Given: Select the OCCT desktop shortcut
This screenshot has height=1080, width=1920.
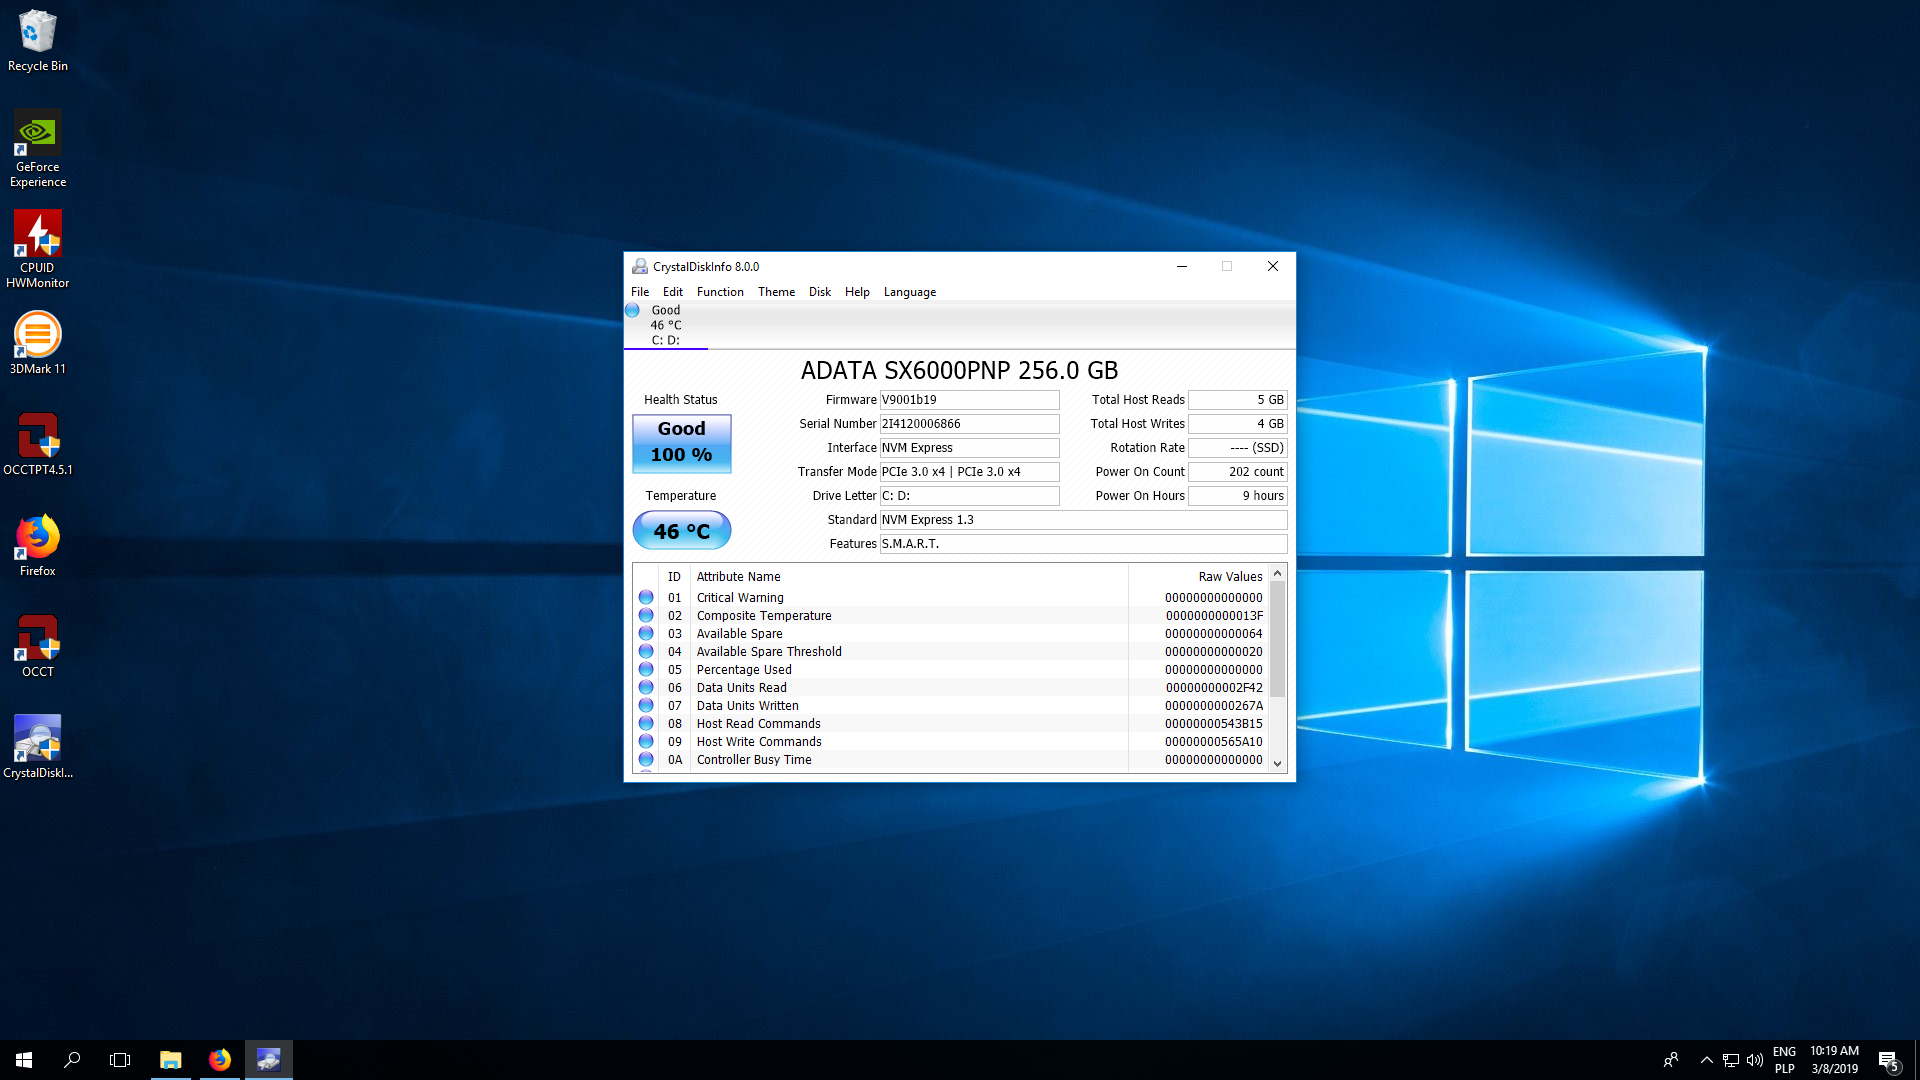Looking at the screenshot, I should (38, 646).
